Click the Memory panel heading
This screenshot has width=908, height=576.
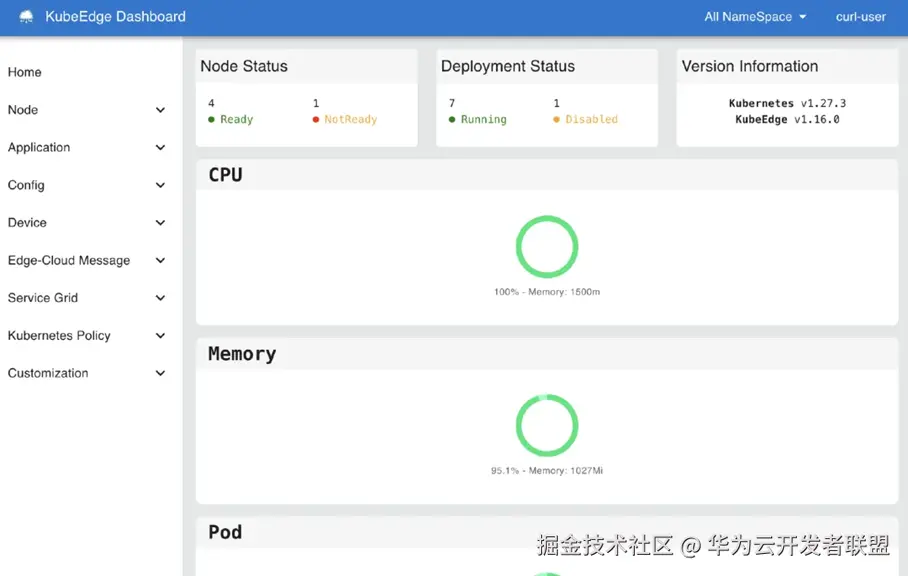click(242, 354)
